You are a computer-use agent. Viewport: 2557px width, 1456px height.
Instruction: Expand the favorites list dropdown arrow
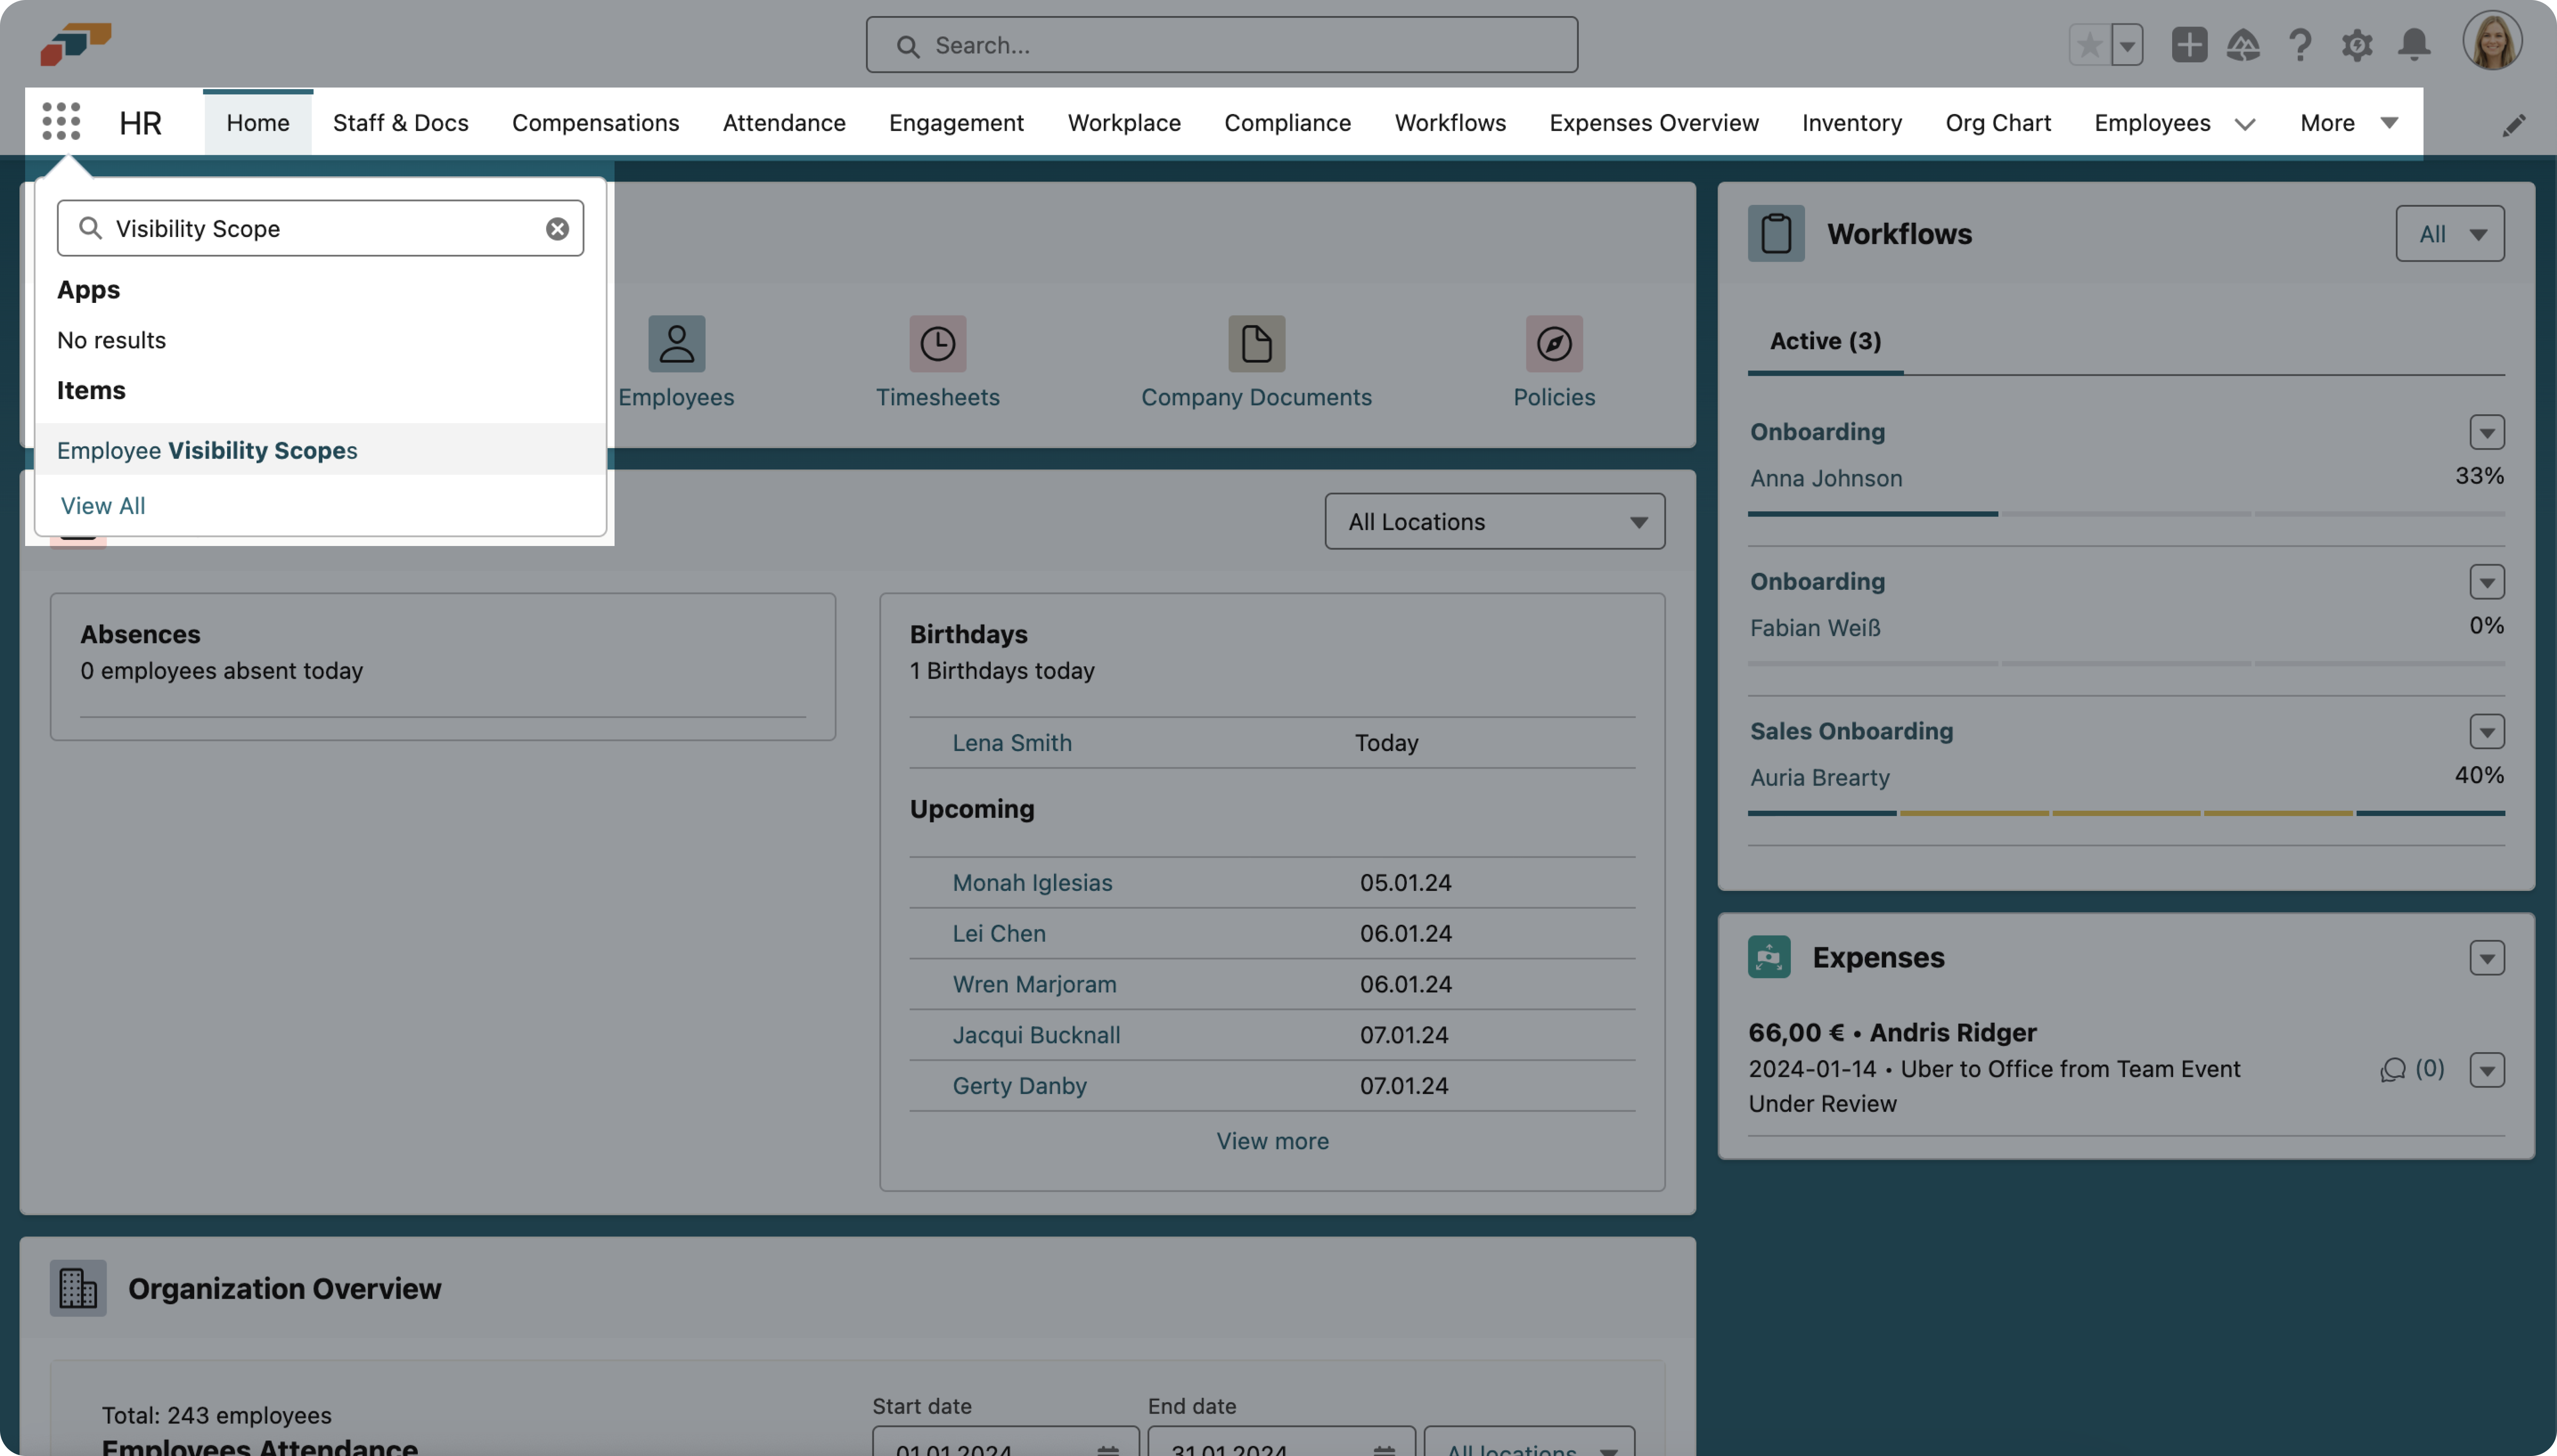(2127, 45)
